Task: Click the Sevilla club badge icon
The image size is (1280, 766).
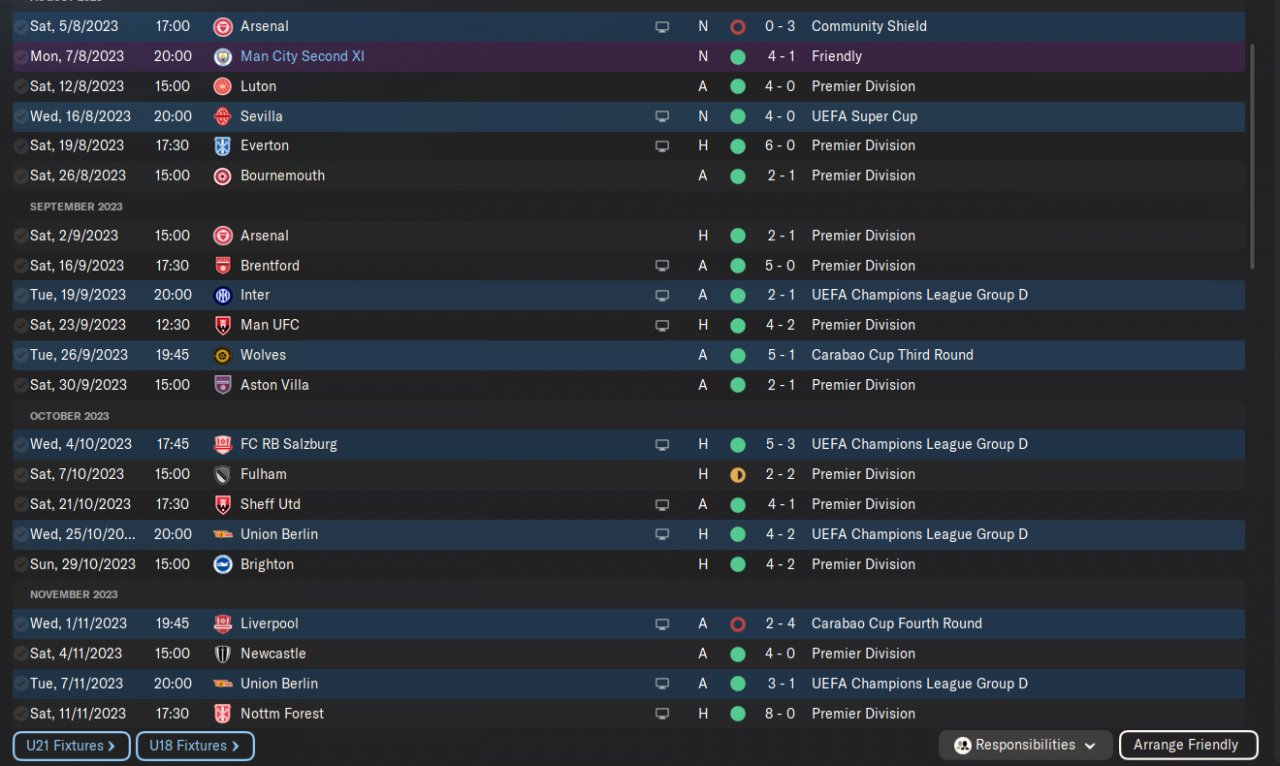Action: [222, 116]
